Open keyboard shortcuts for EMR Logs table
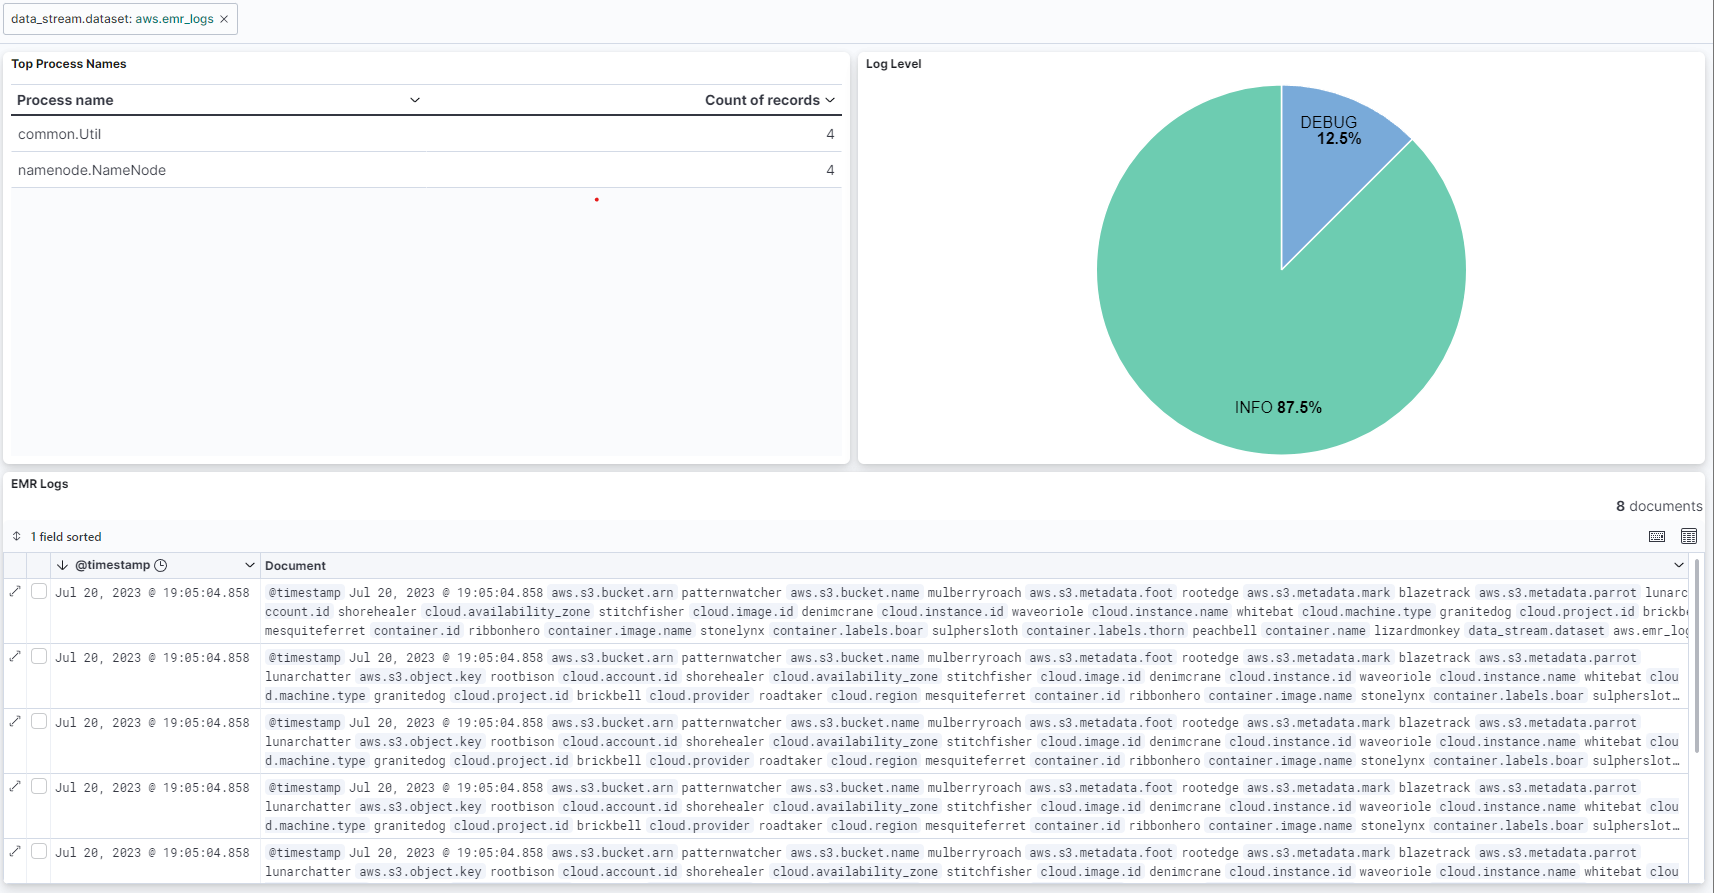Image resolution: width=1714 pixels, height=893 pixels. coord(1657,537)
